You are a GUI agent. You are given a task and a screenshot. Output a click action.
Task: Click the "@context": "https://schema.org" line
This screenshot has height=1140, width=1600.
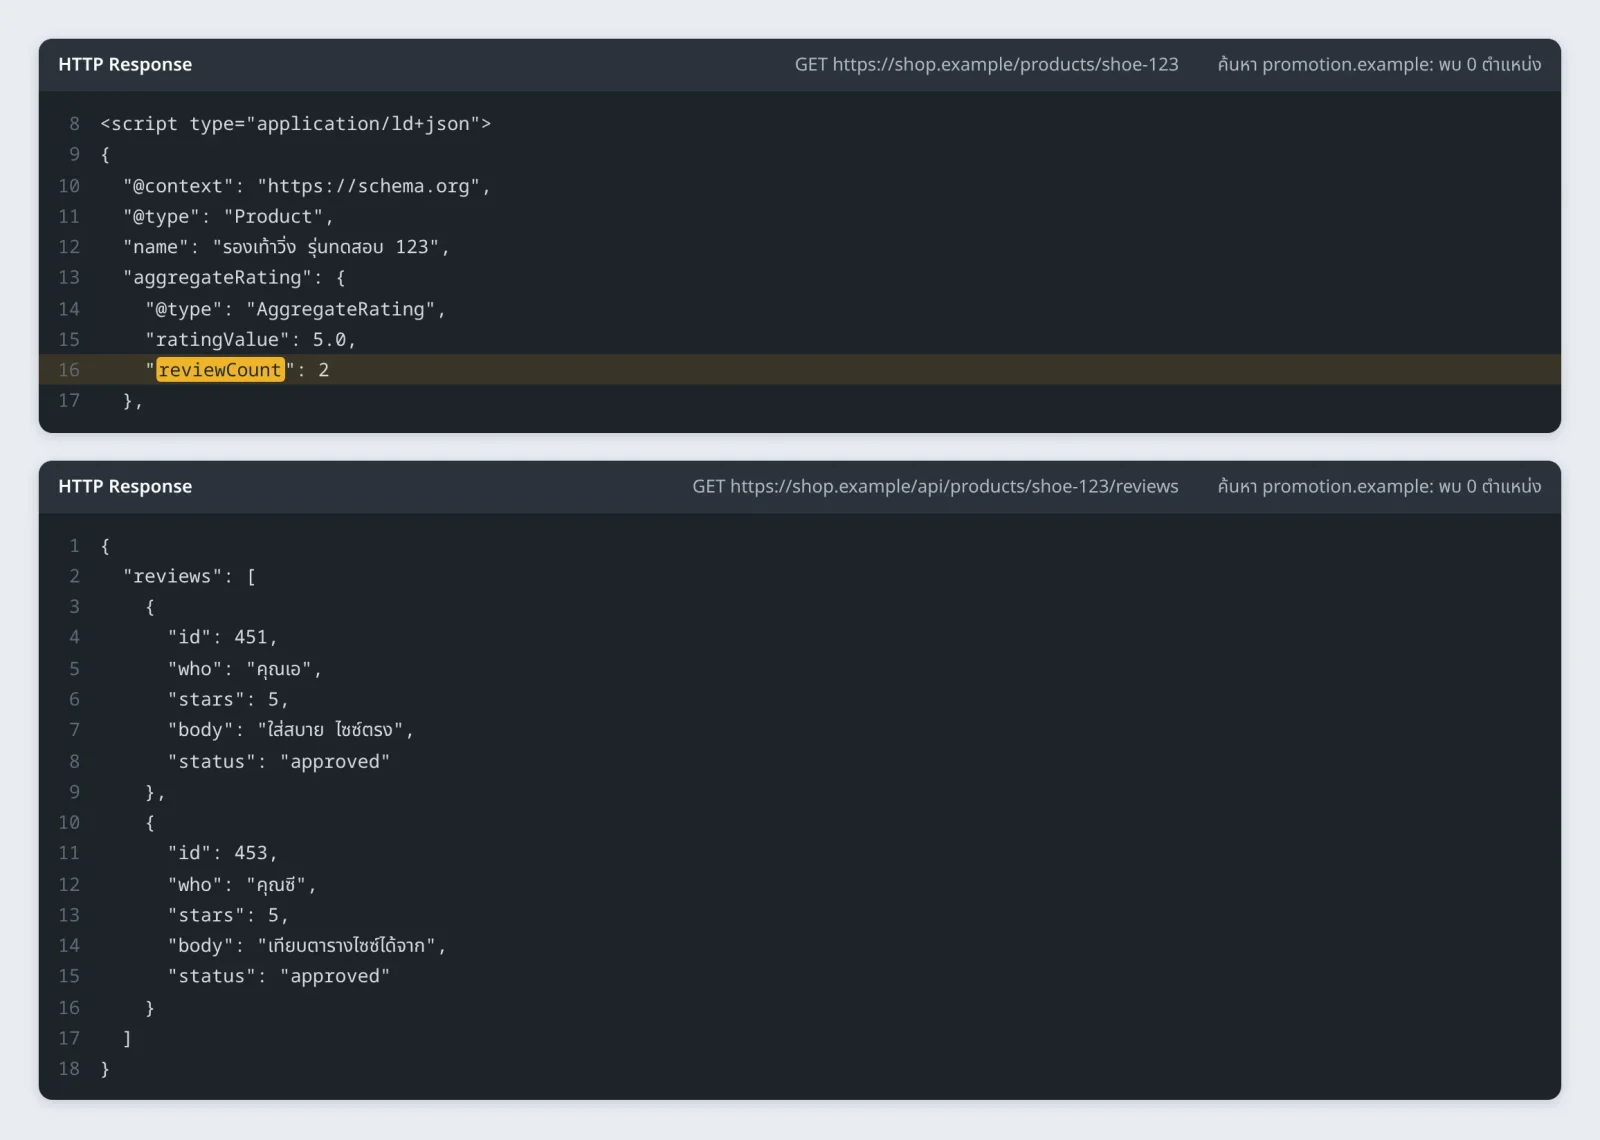[307, 186]
